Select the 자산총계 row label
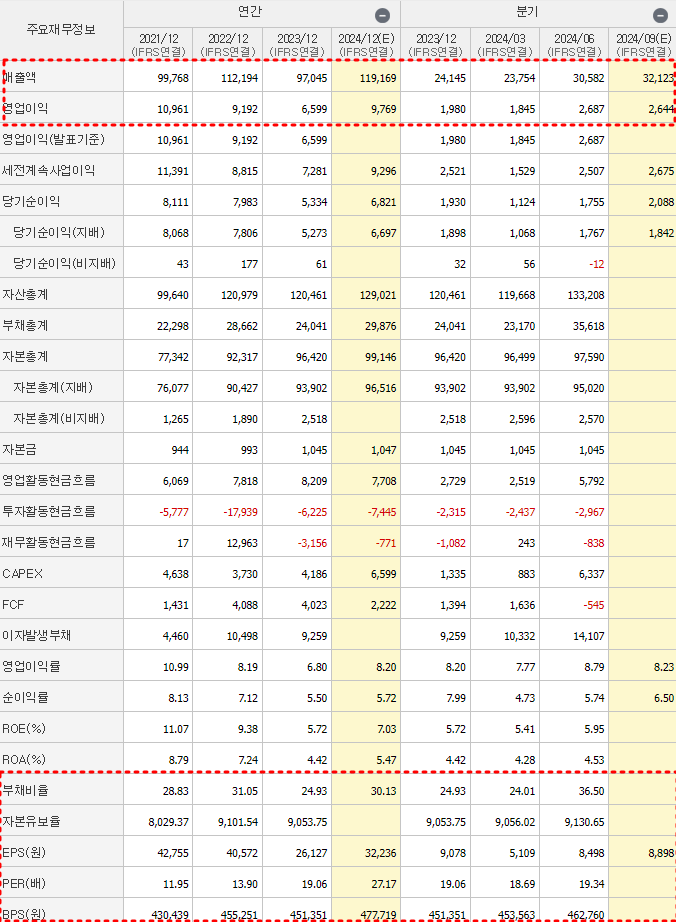The width and height of the screenshot is (676, 922). (x=25, y=294)
